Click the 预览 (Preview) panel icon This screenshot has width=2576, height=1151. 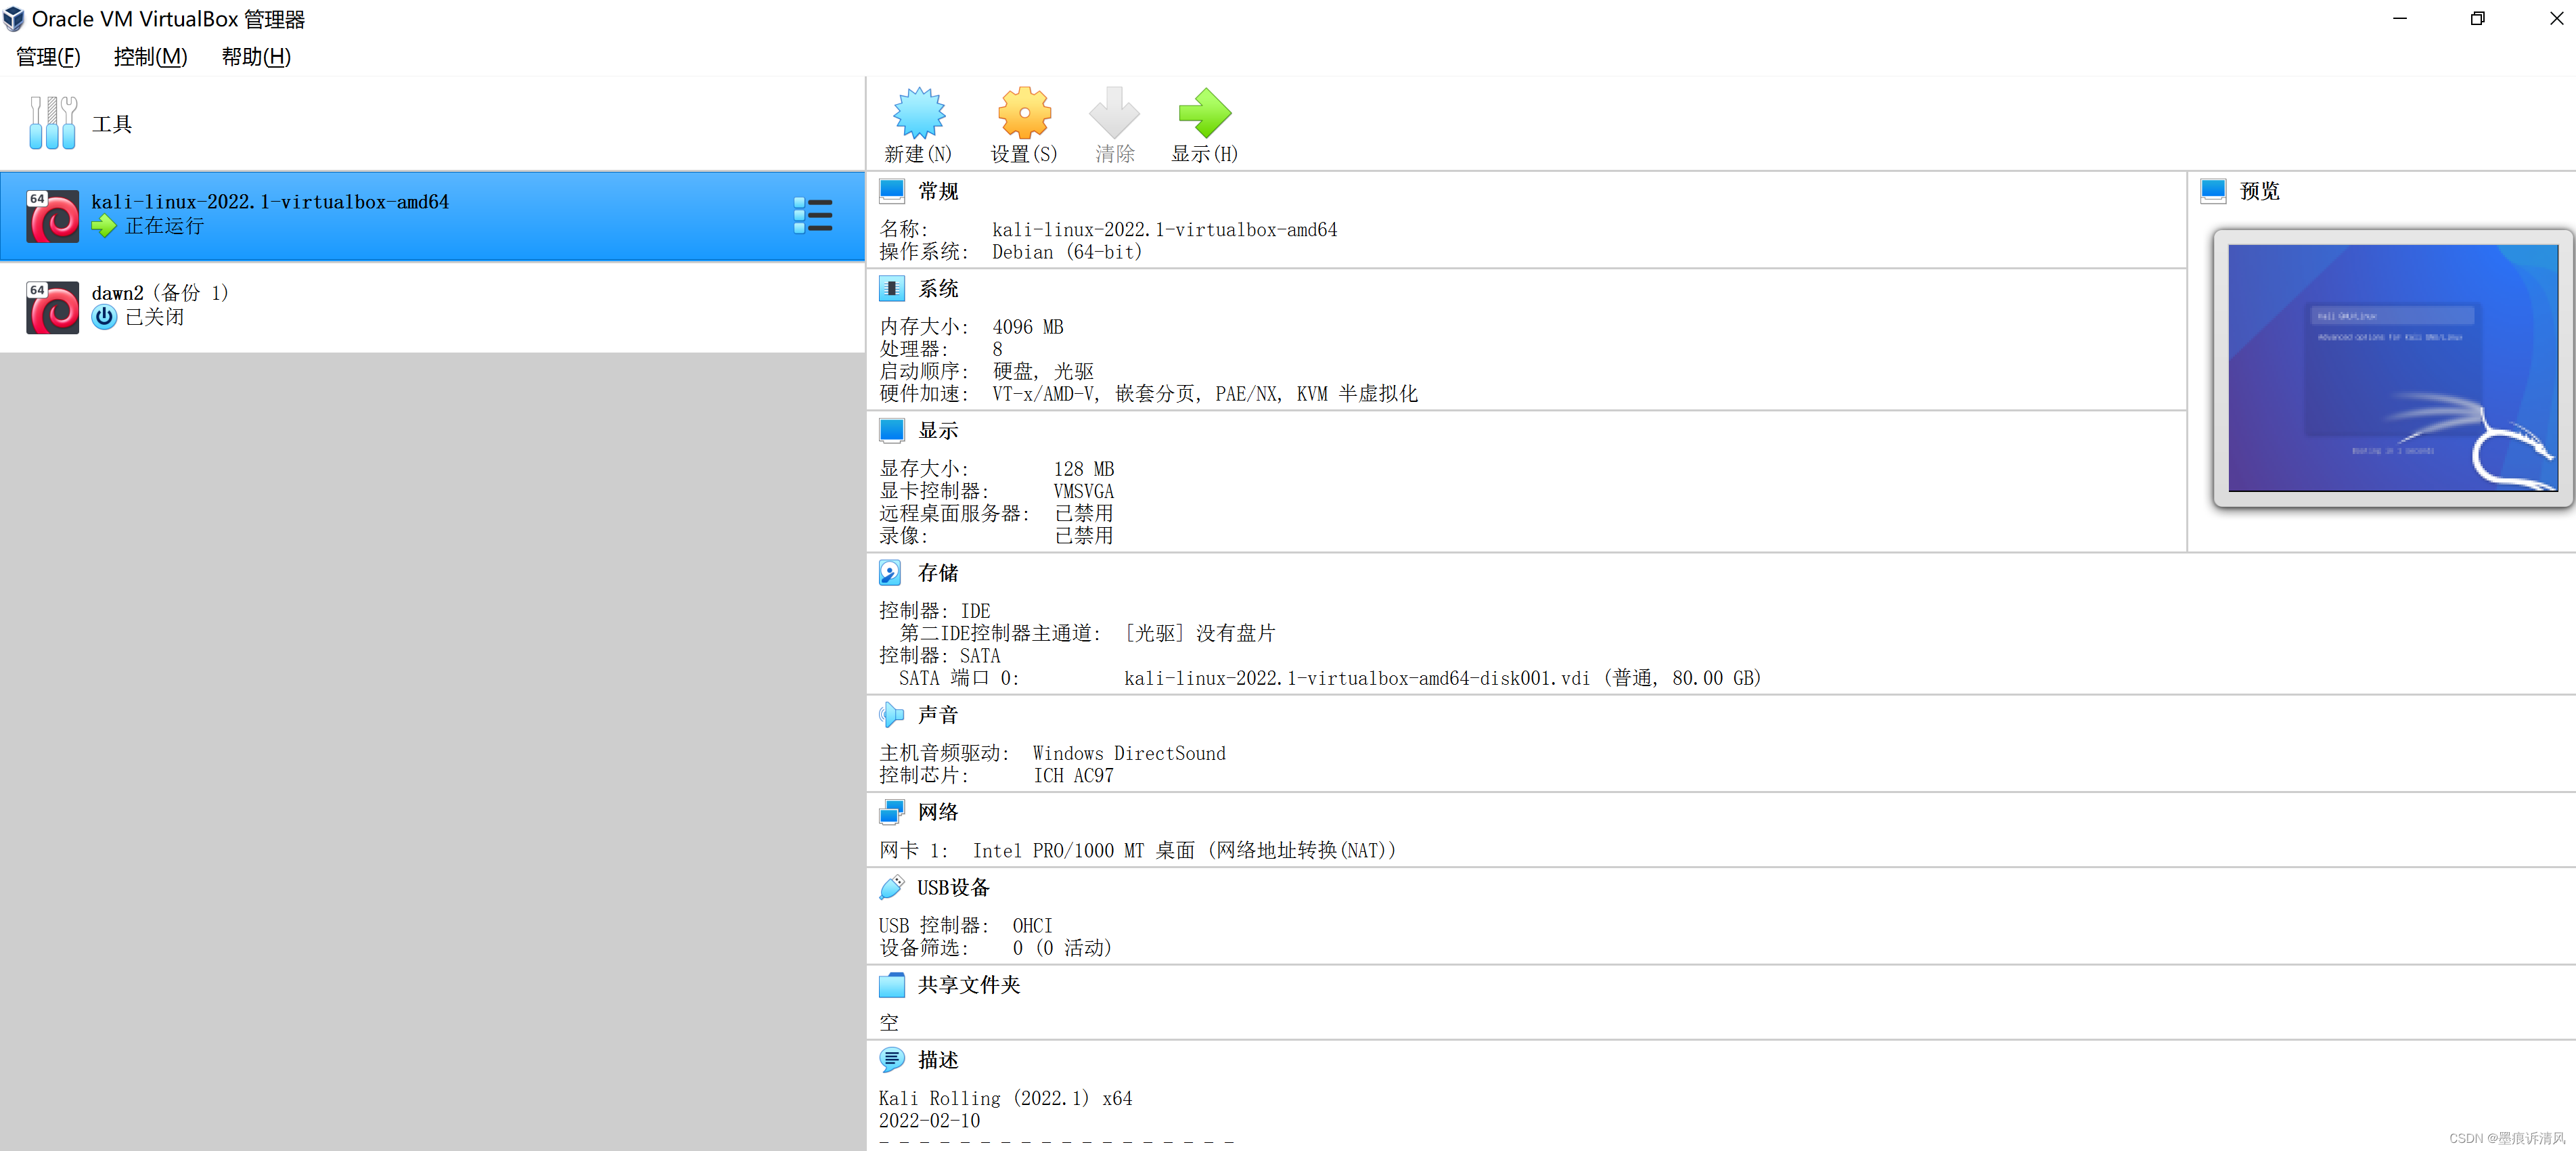pyautogui.click(x=2212, y=190)
